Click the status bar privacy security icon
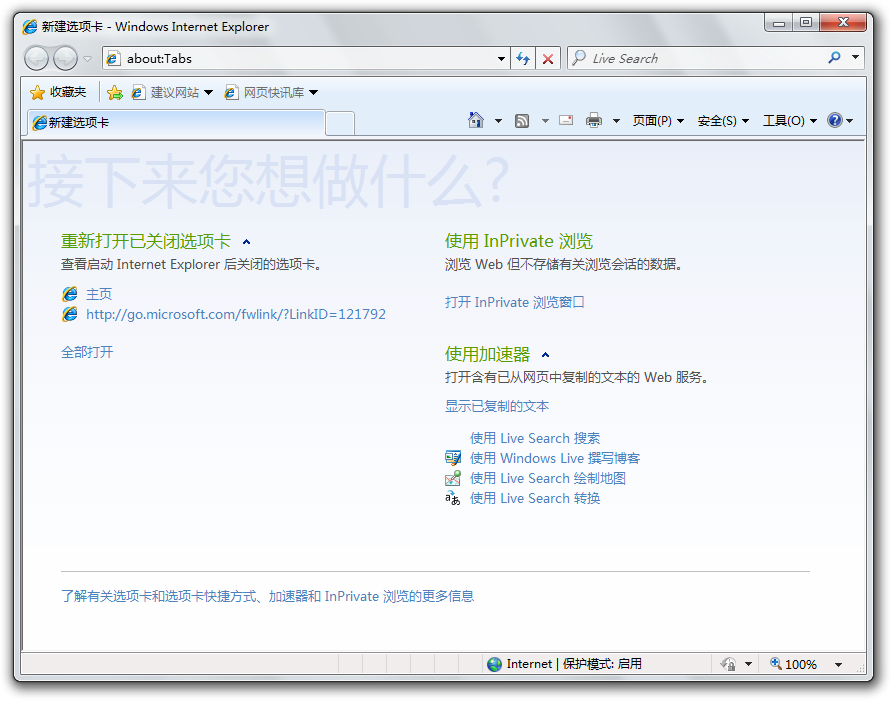This screenshot has height=702, width=892. pos(728,664)
